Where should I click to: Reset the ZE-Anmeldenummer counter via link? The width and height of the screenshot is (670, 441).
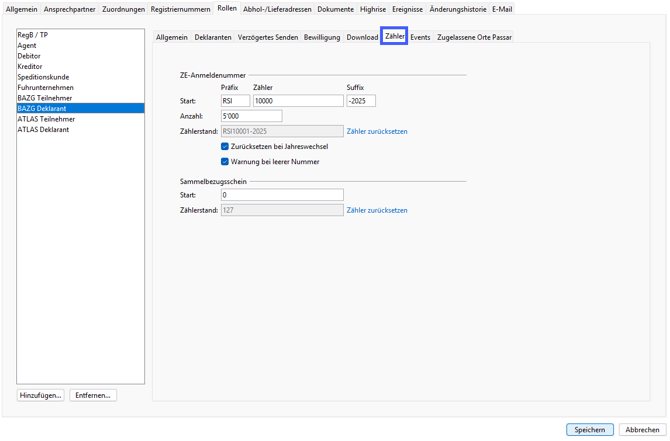click(x=377, y=131)
